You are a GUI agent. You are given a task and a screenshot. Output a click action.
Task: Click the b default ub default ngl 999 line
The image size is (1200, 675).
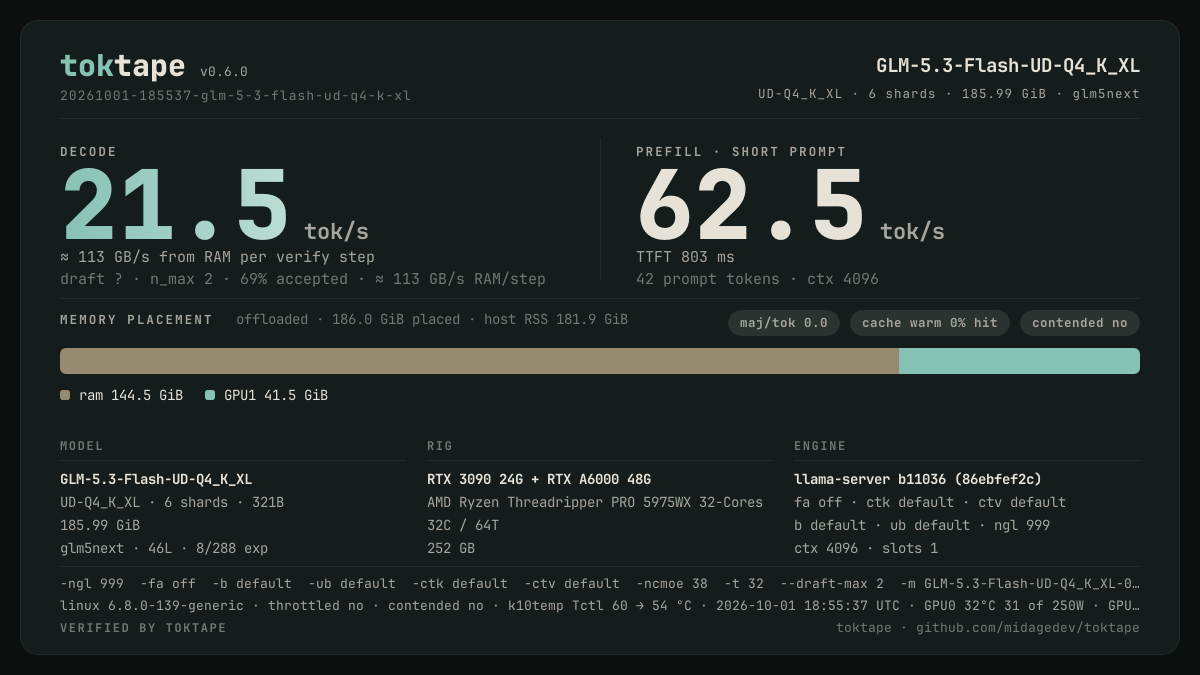click(922, 525)
